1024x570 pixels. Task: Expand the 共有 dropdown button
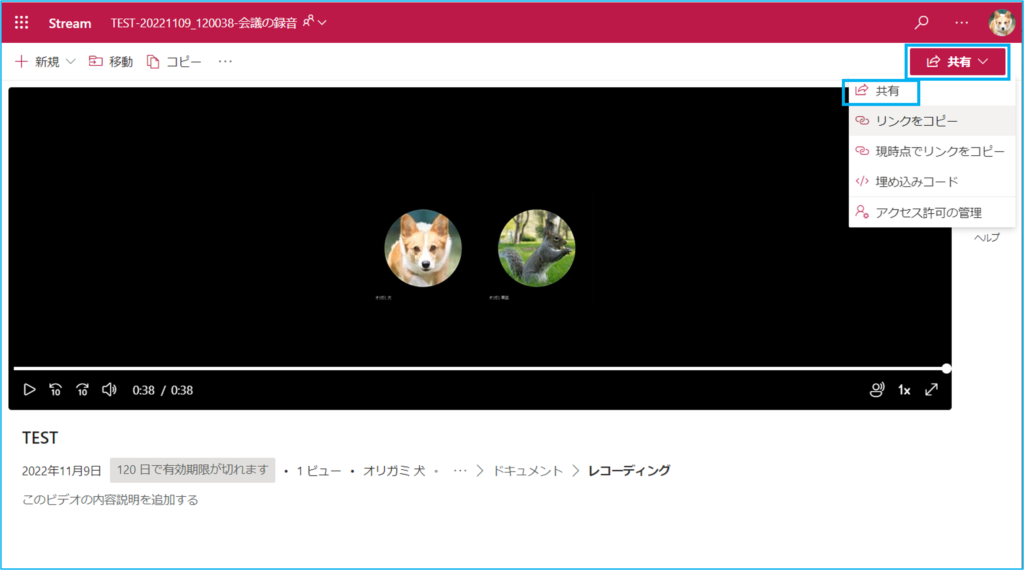(957, 62)
